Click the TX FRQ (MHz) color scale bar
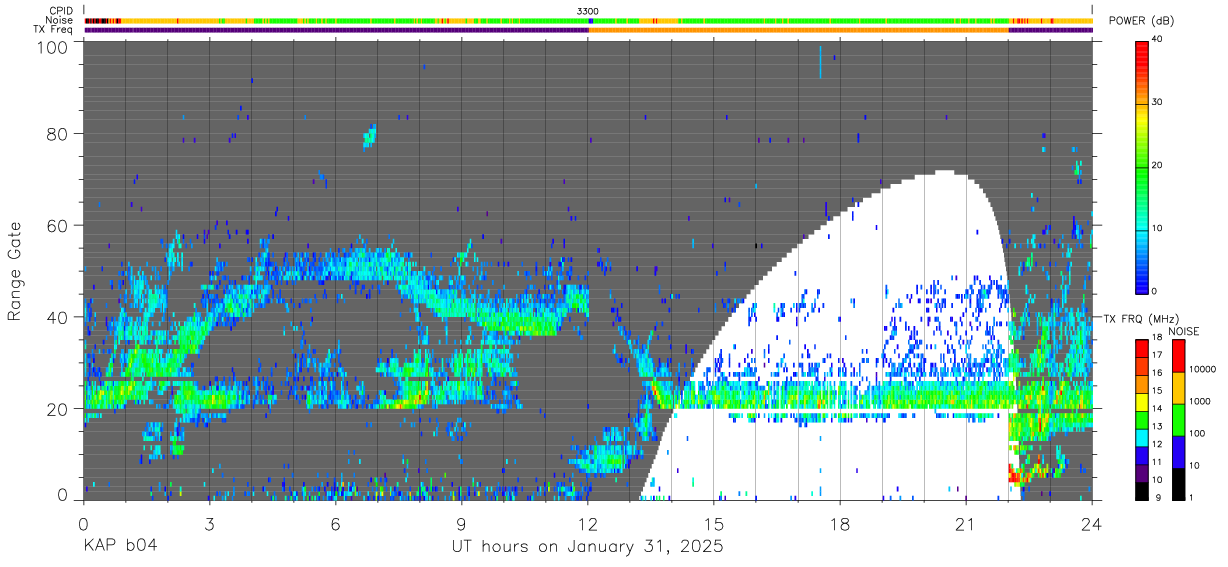This screenshot has width=1228, height=567. 1142,419
